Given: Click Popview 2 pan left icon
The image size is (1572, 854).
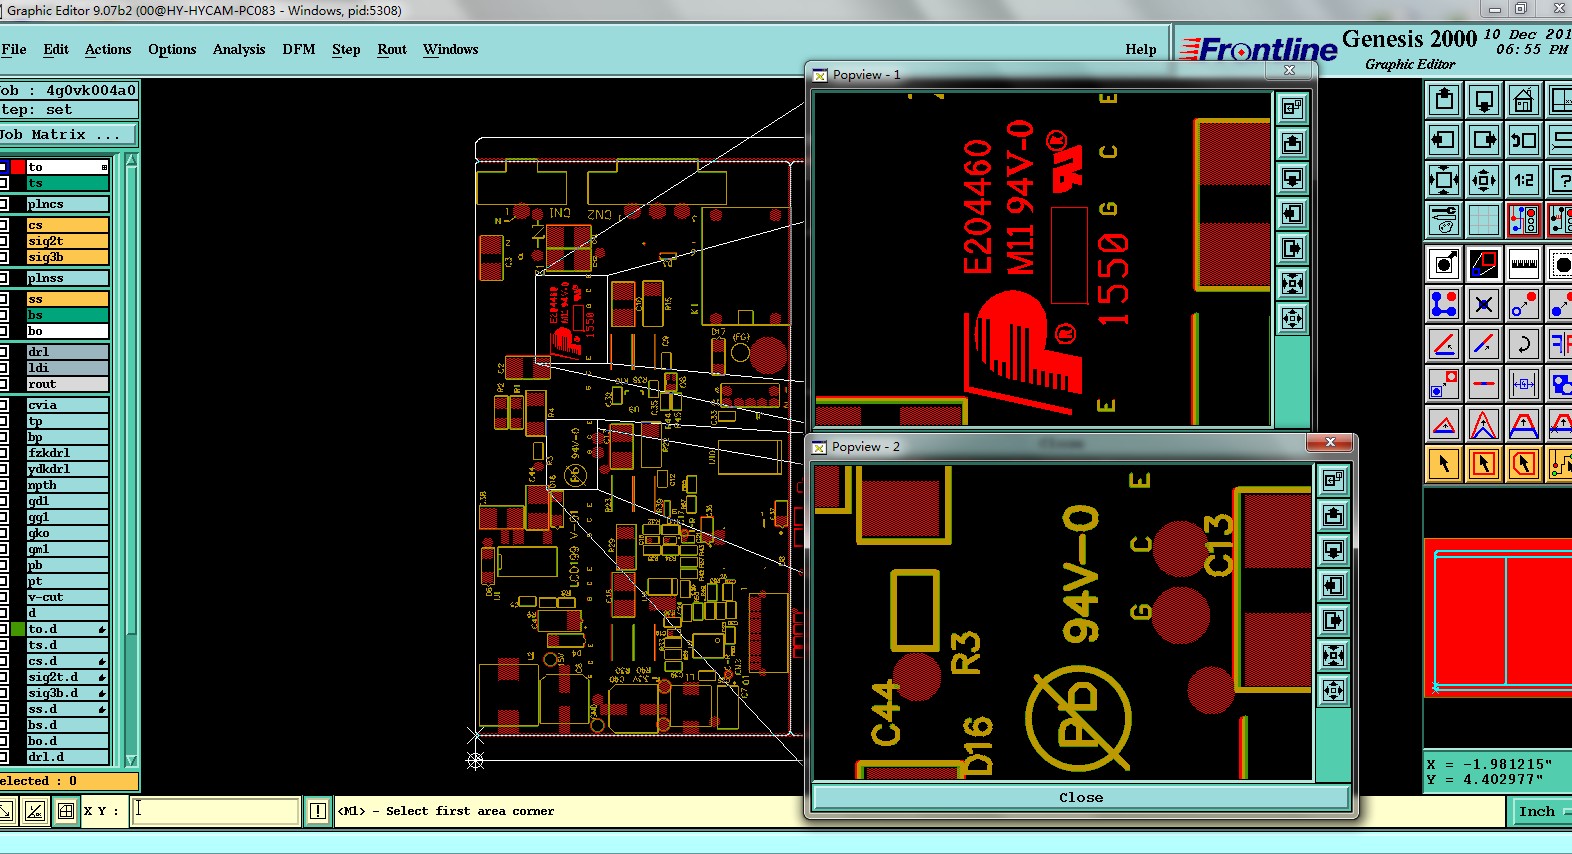Looking at the screenshot, I should click(x=1333, y=585).
